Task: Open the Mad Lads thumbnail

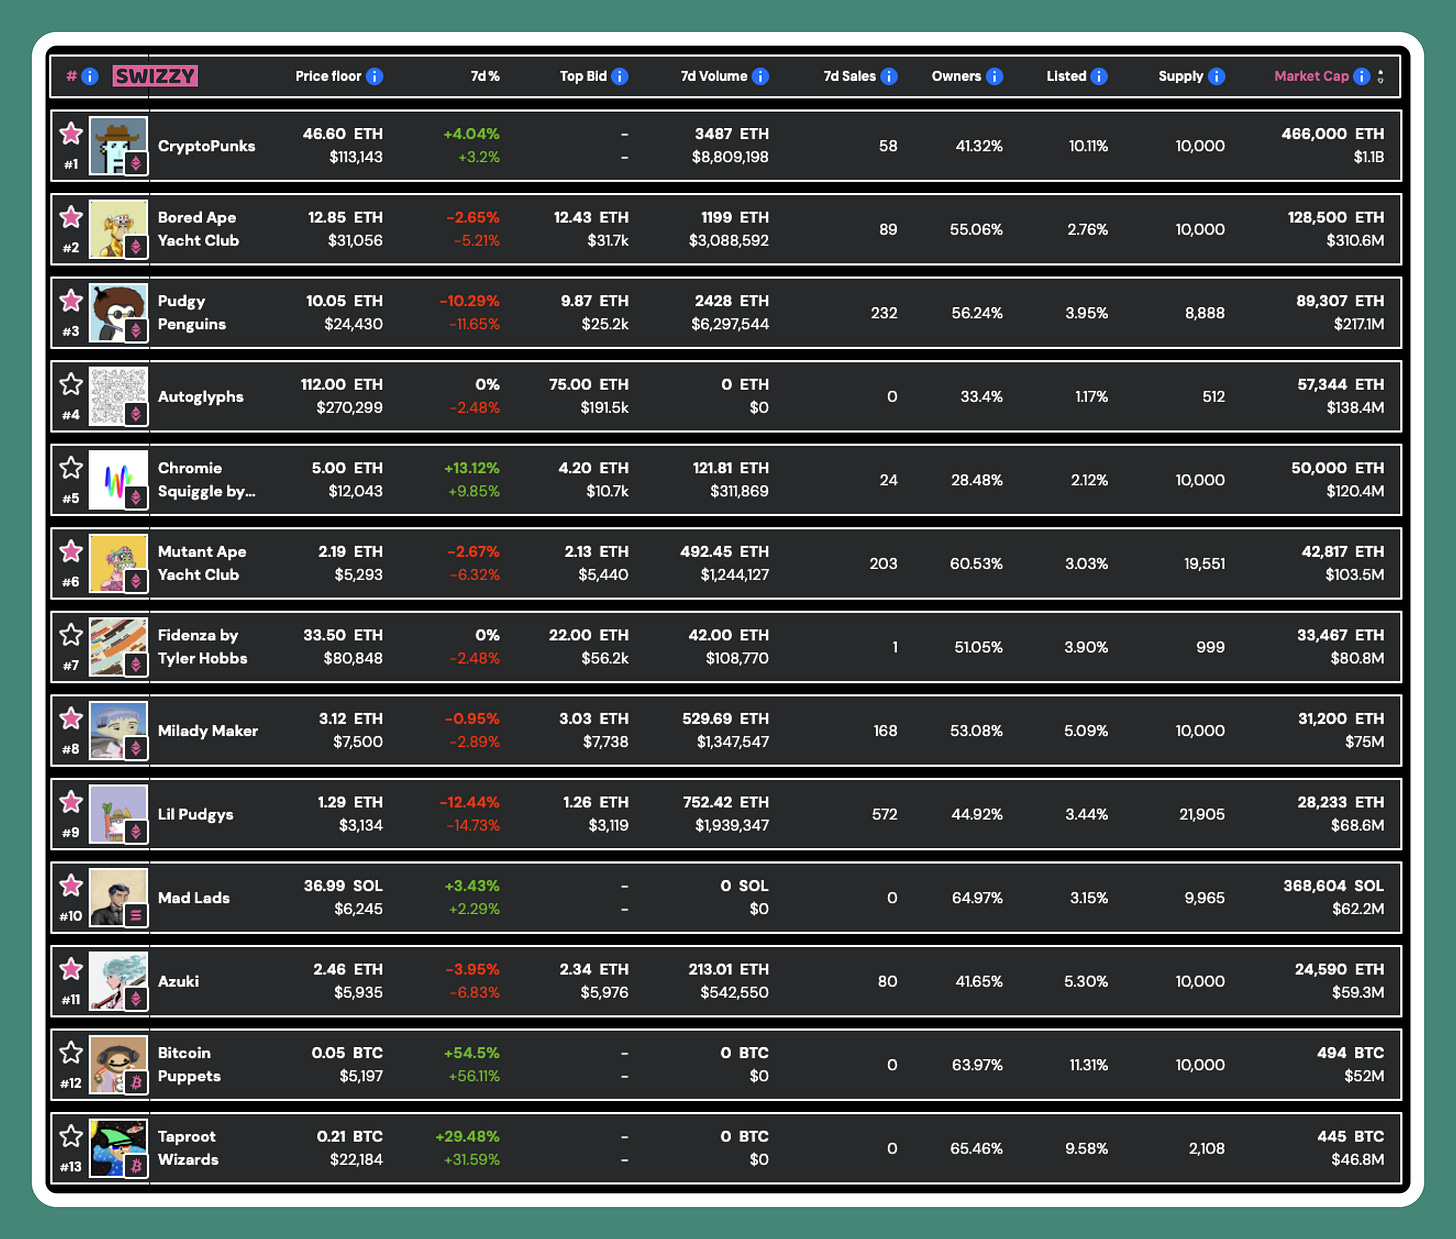Action: pyautogui.click(x=118, y=897)
